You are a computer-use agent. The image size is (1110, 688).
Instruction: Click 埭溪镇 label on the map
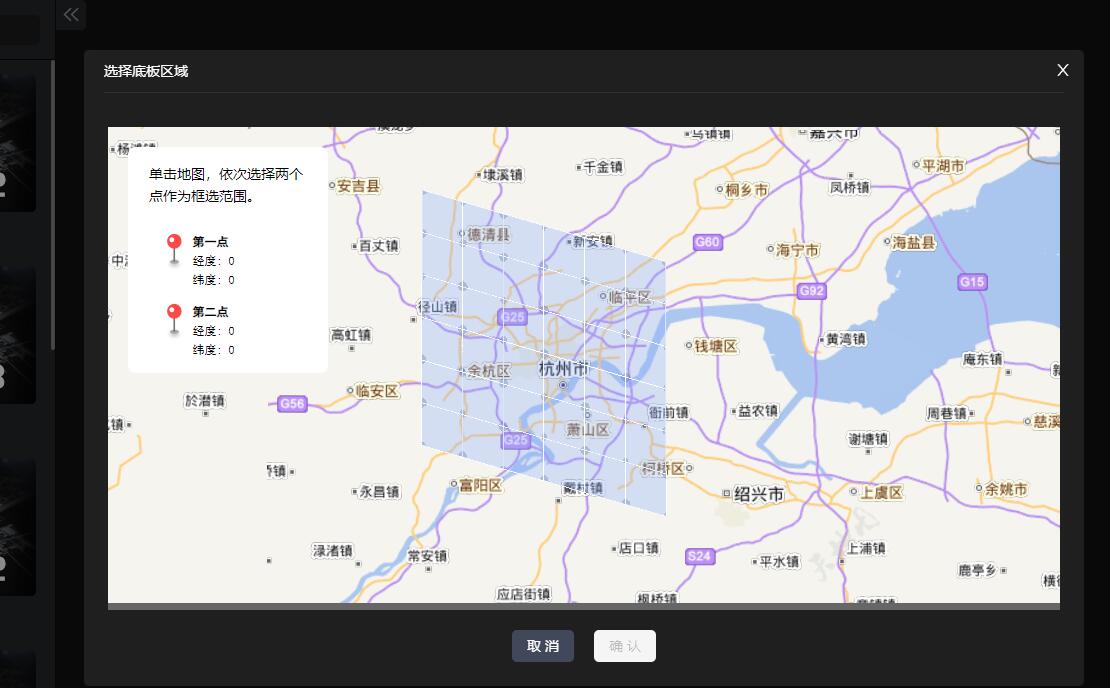pos(503,174)
